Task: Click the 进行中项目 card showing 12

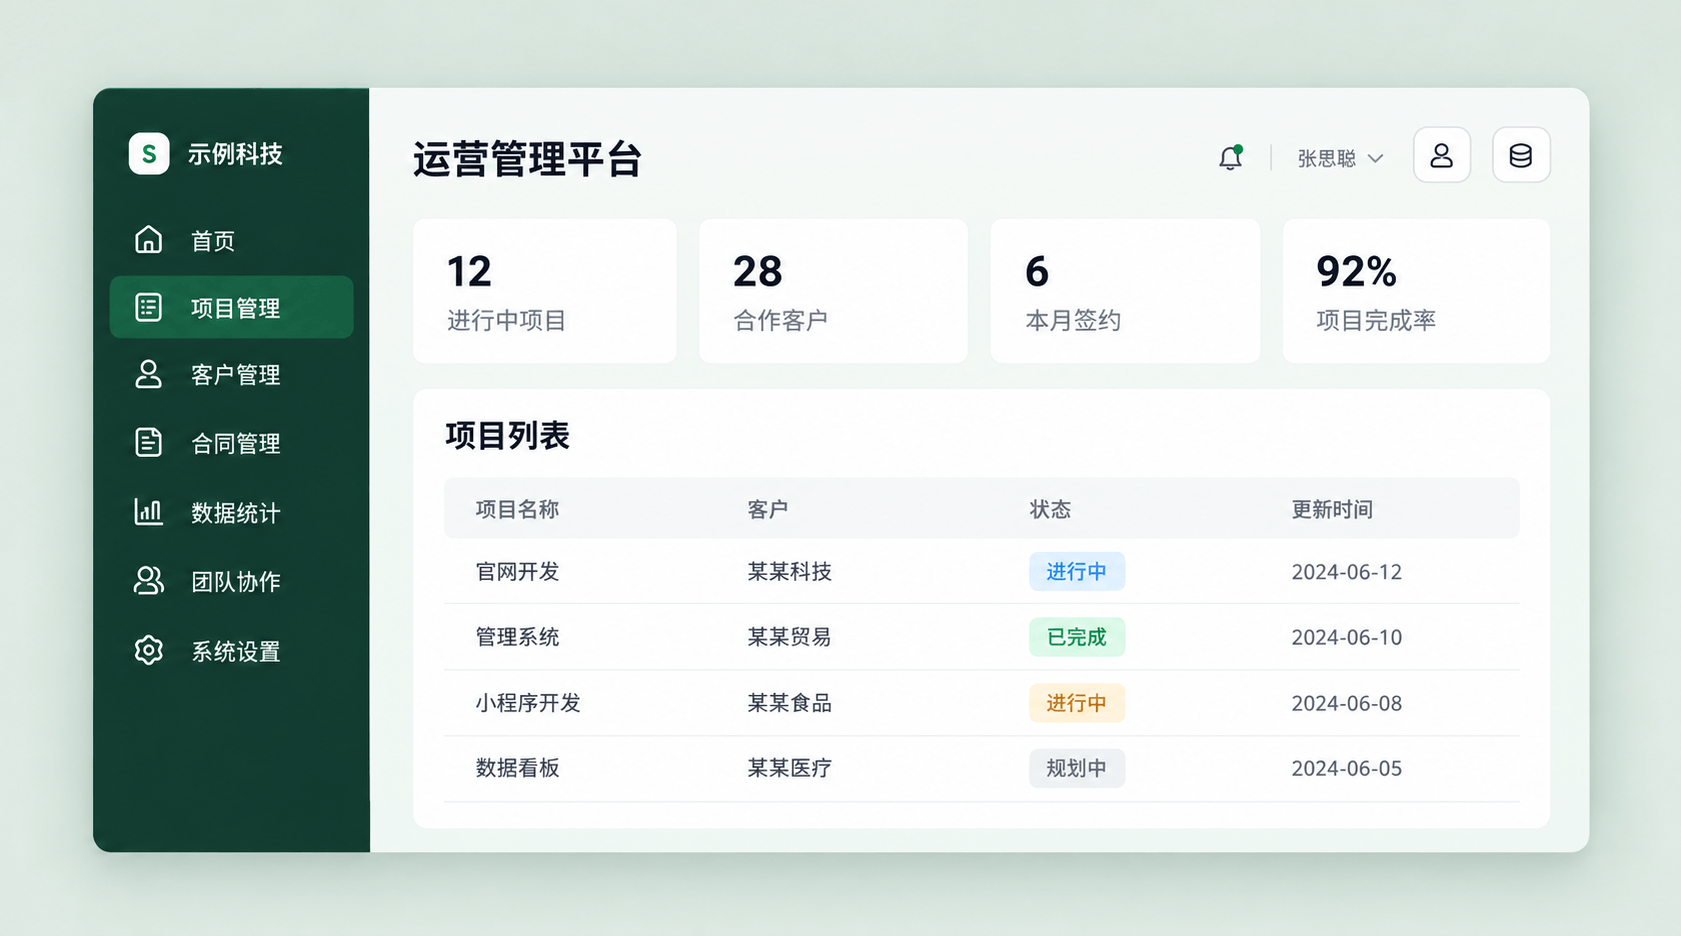Action: point(545,291)
